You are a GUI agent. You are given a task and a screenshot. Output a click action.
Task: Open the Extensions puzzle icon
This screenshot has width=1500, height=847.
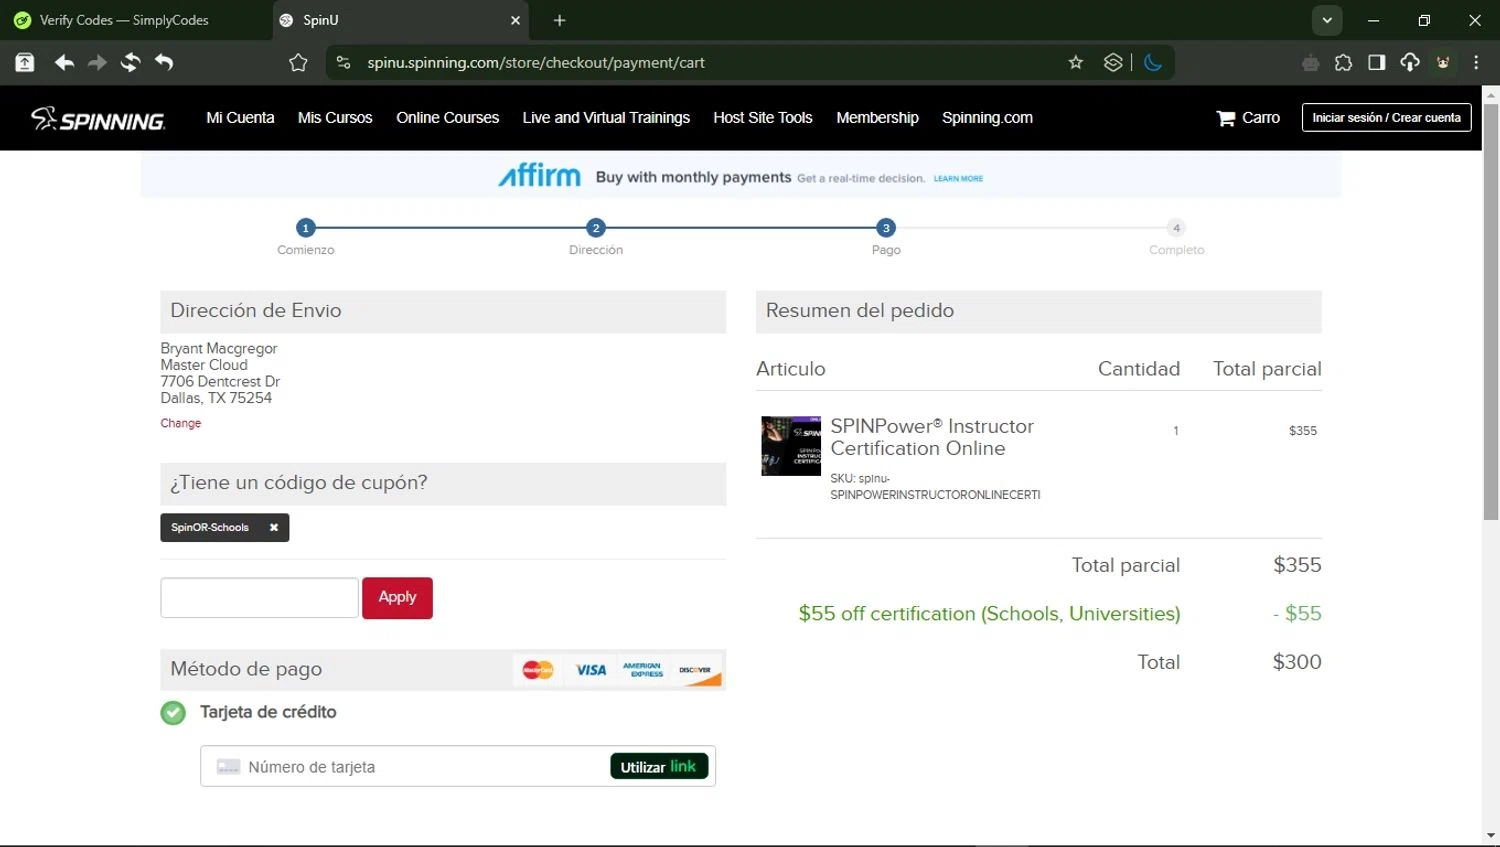1343,63
